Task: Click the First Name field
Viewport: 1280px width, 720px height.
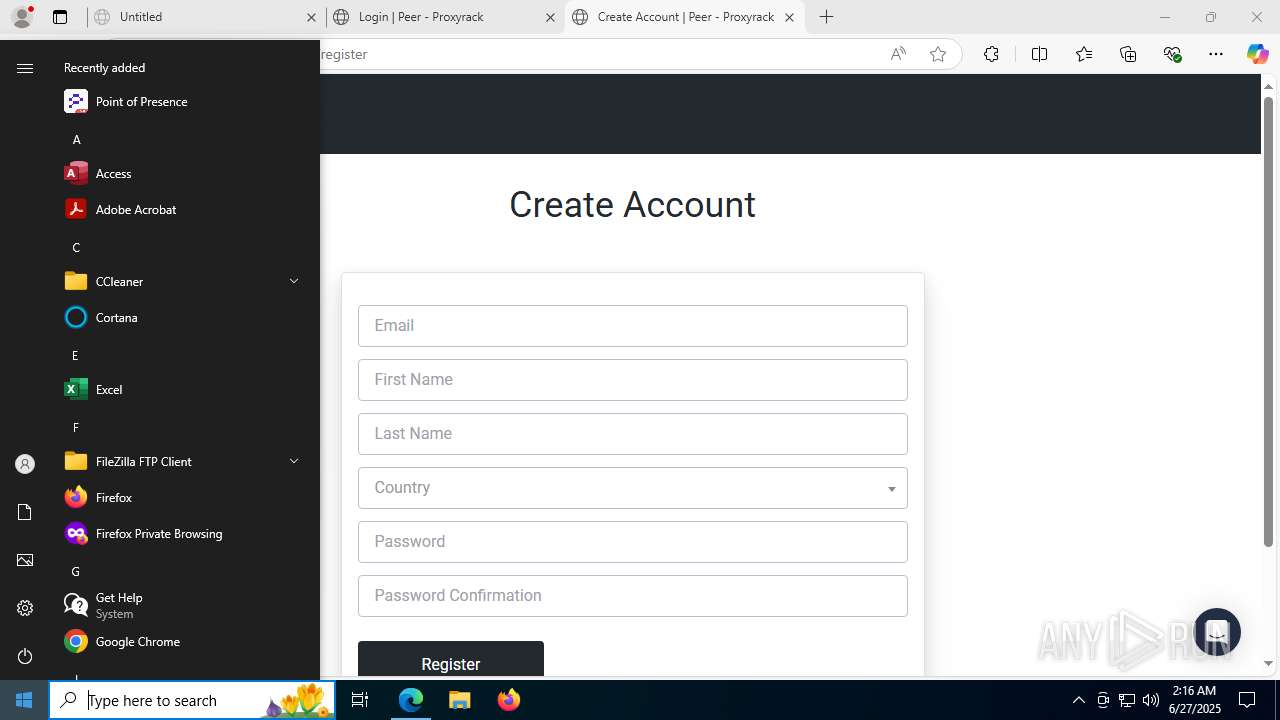Action: 633,380
